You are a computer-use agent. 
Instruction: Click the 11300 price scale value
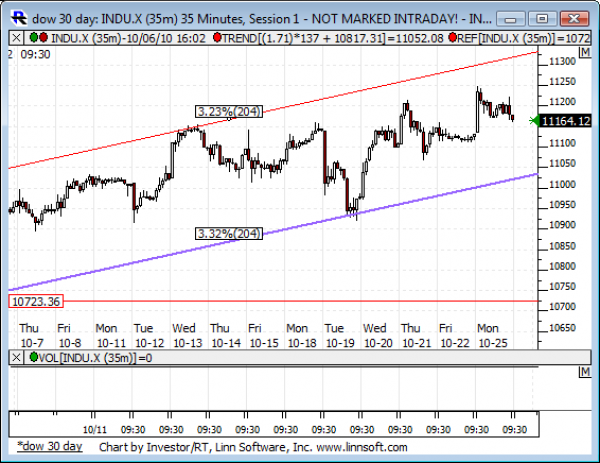click(562, 61)
